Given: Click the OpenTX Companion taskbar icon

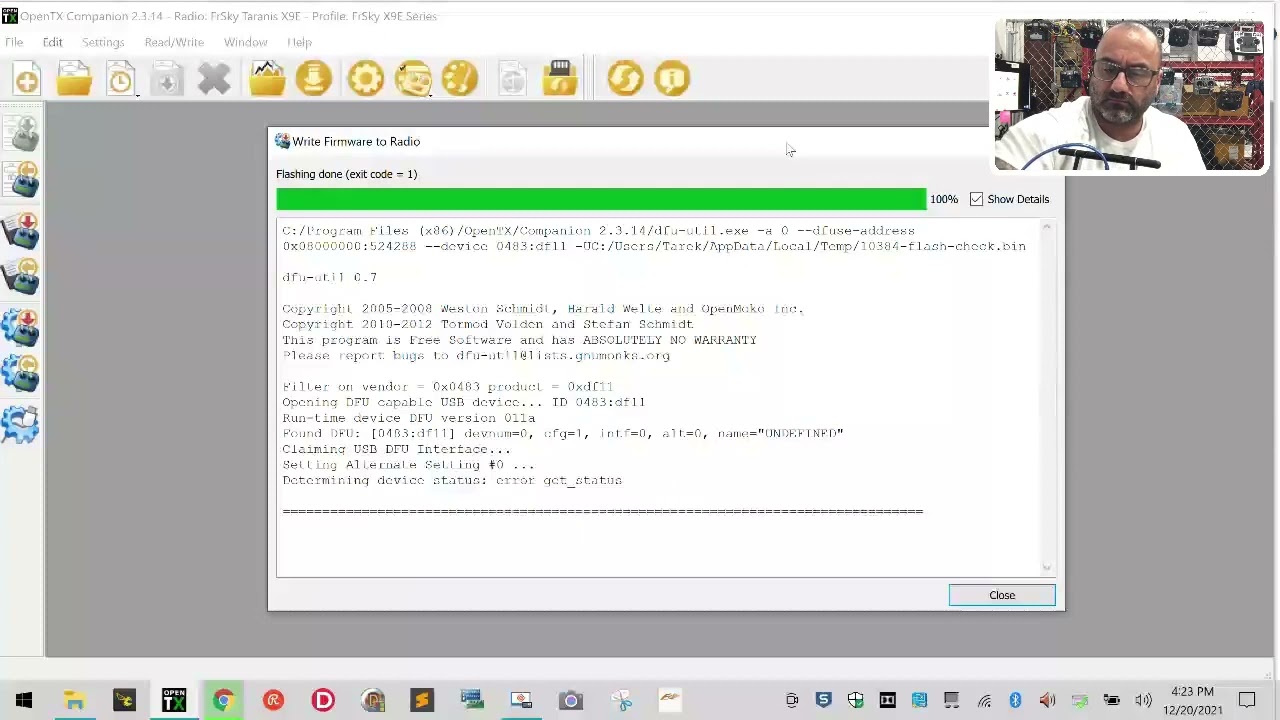Looking at the screenshot, I should click(x=174, y=700).
